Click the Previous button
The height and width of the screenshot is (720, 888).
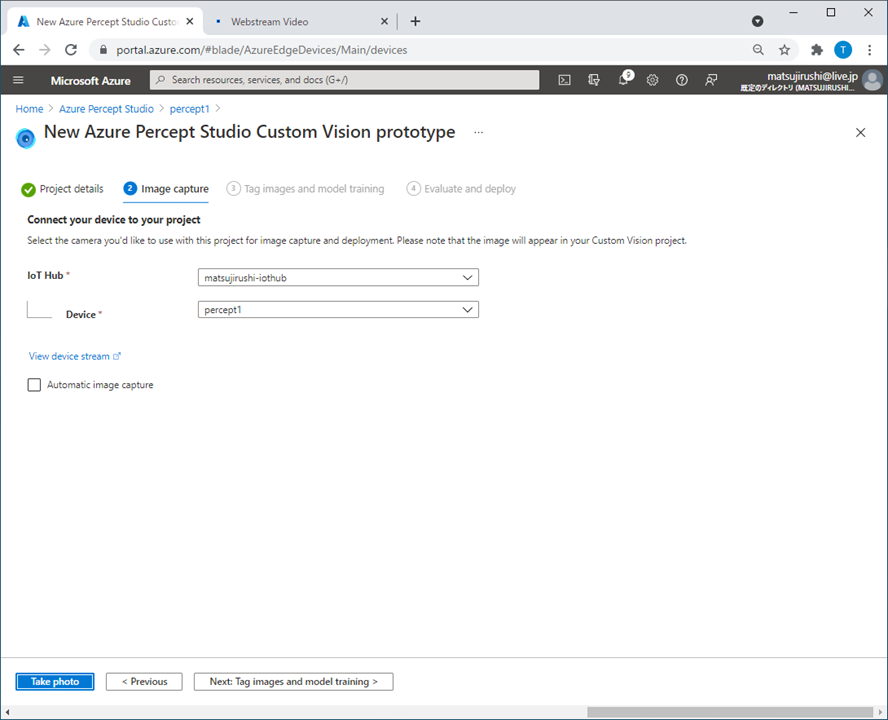click(x=144, y=681)
